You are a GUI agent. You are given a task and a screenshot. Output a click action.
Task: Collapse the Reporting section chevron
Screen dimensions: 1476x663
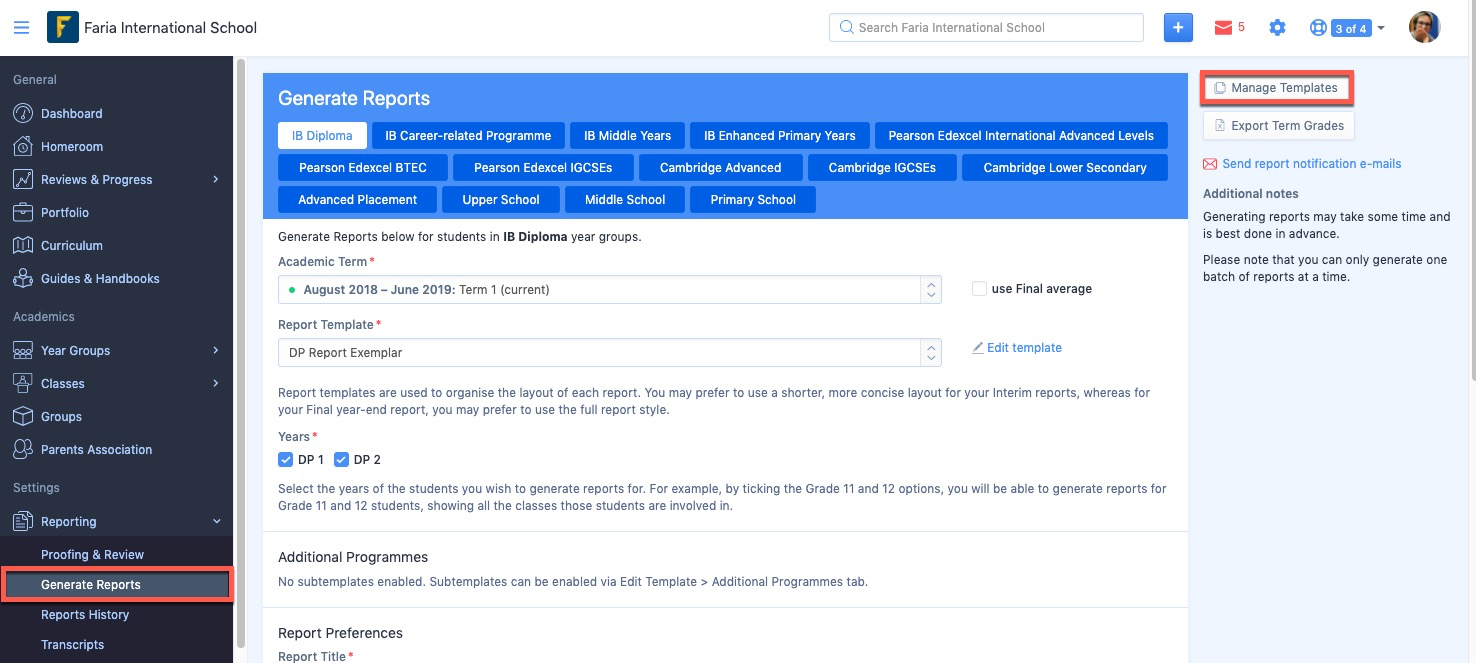point(216,521)
